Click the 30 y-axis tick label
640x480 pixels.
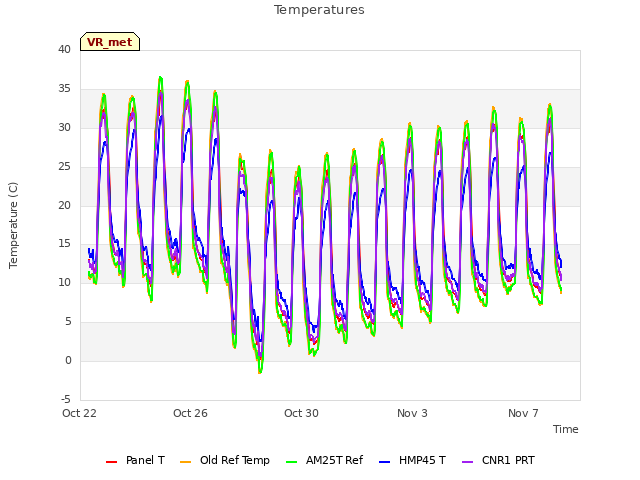pyautogui.click(x=64, y=127)
